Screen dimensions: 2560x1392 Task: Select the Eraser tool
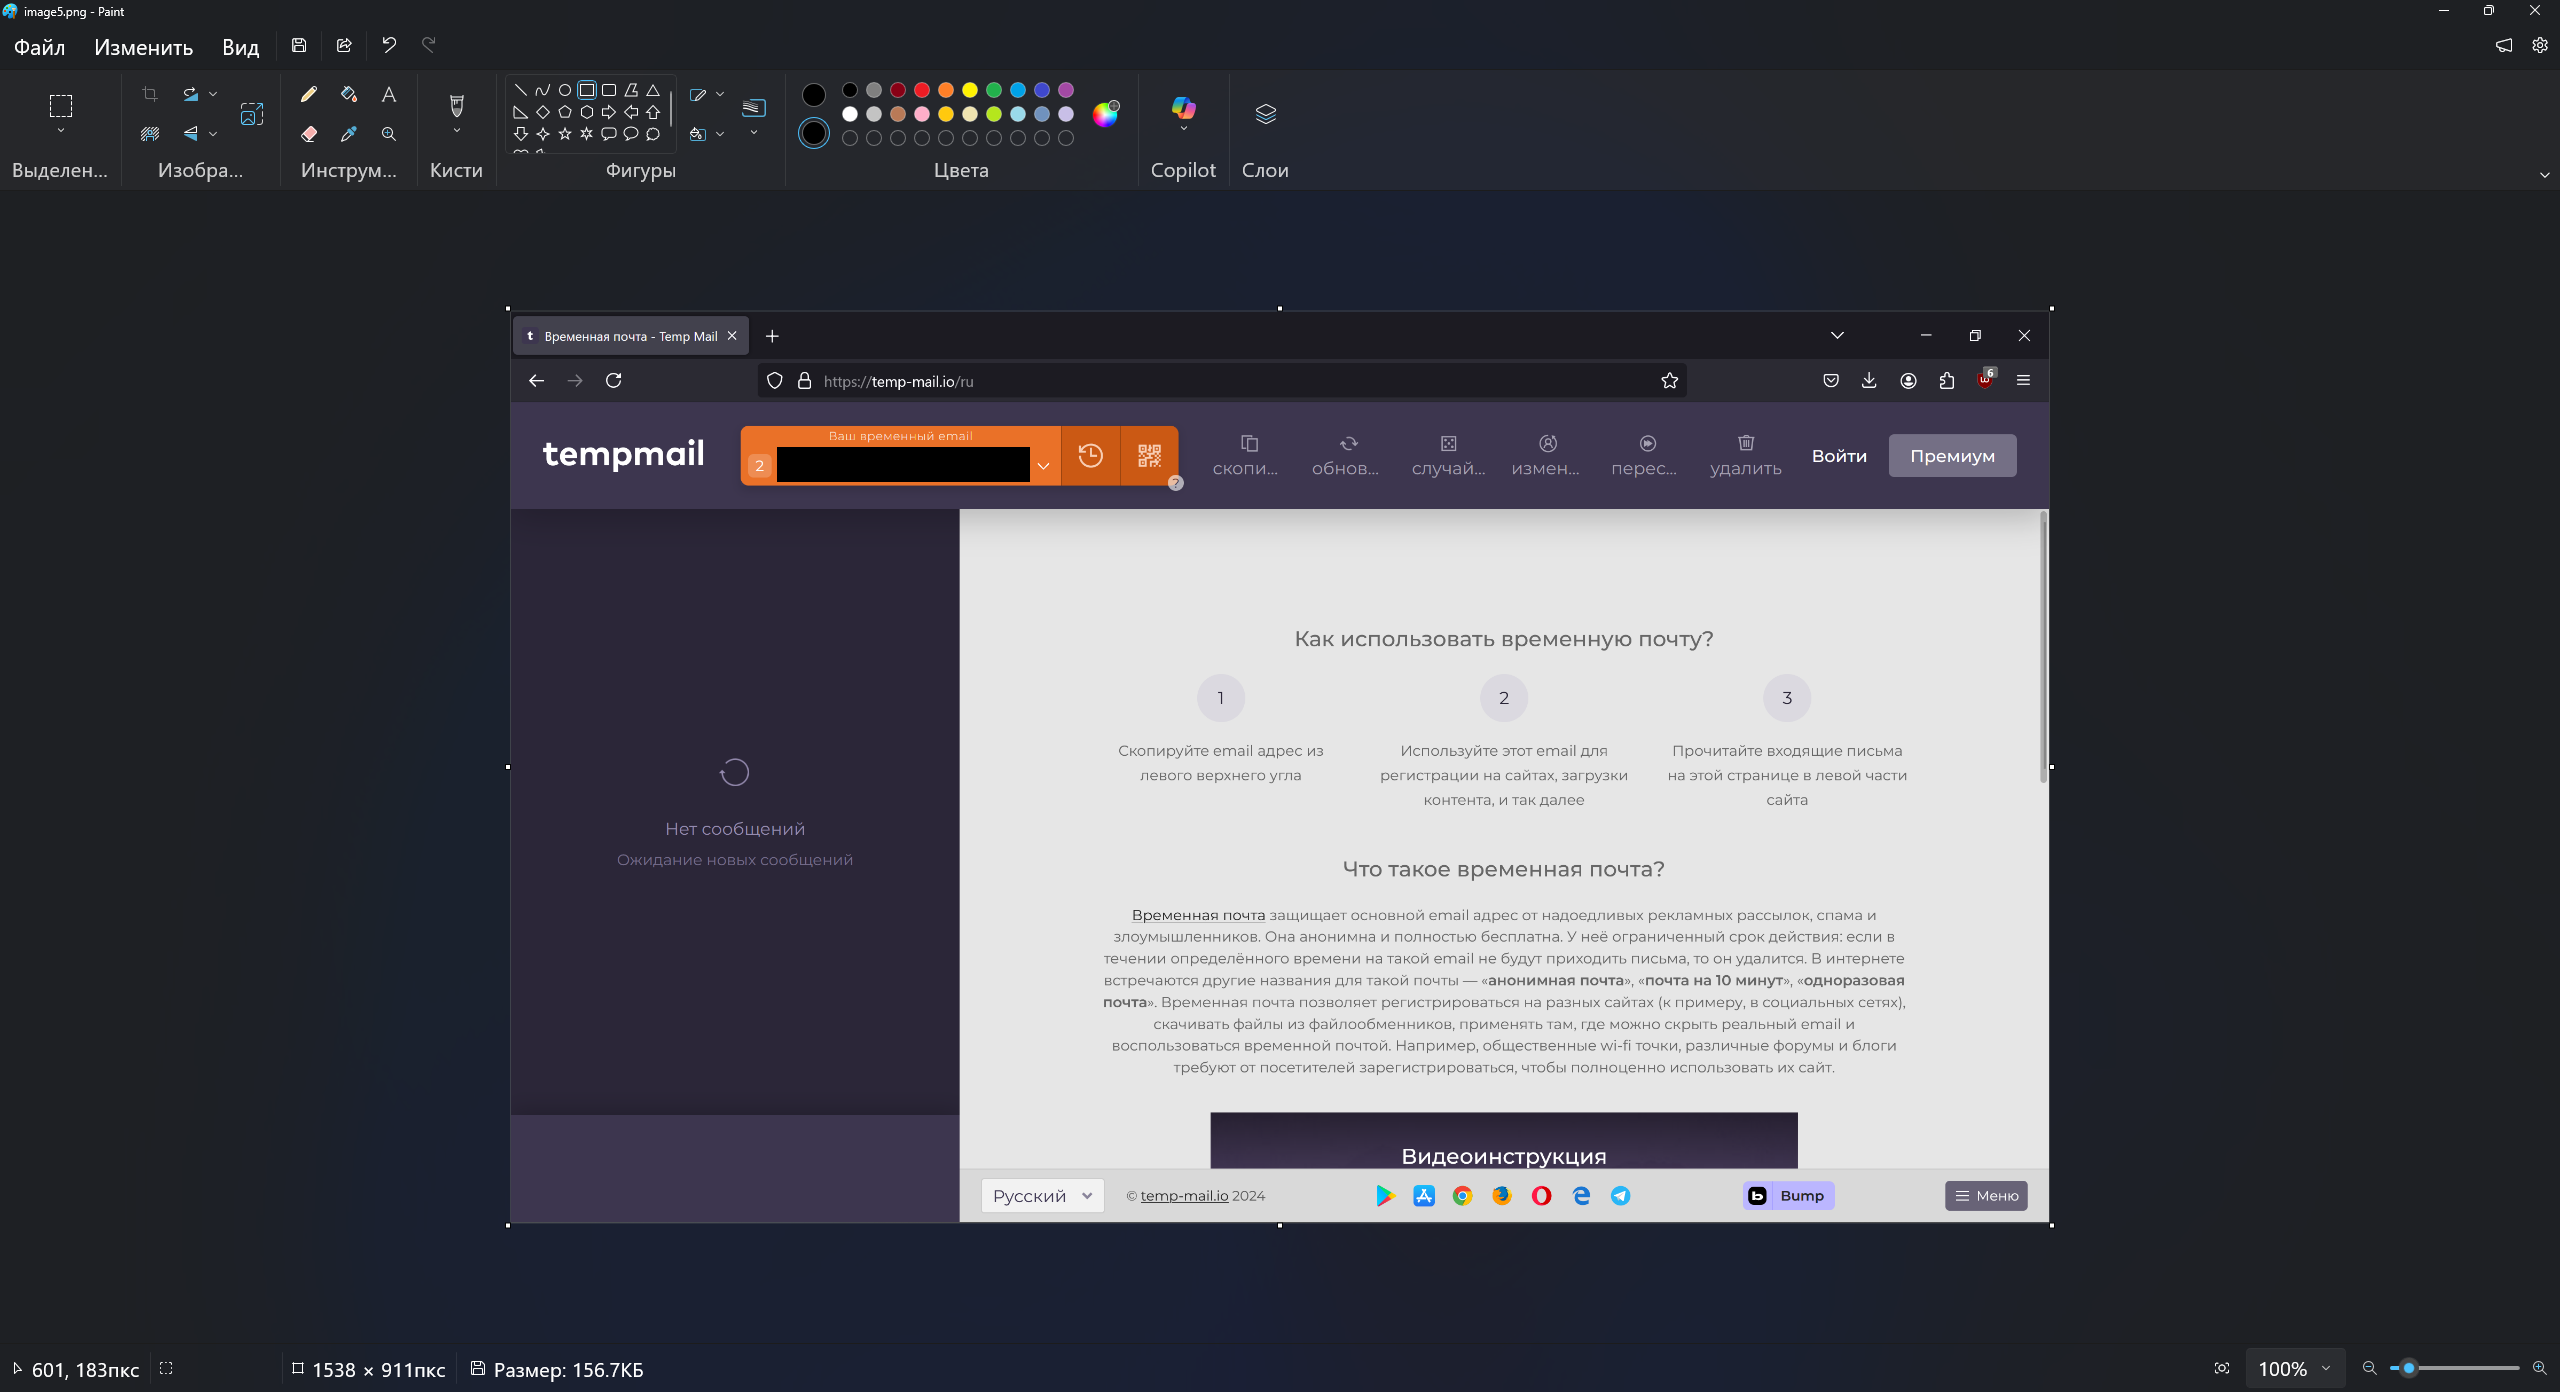coord(309,134)
